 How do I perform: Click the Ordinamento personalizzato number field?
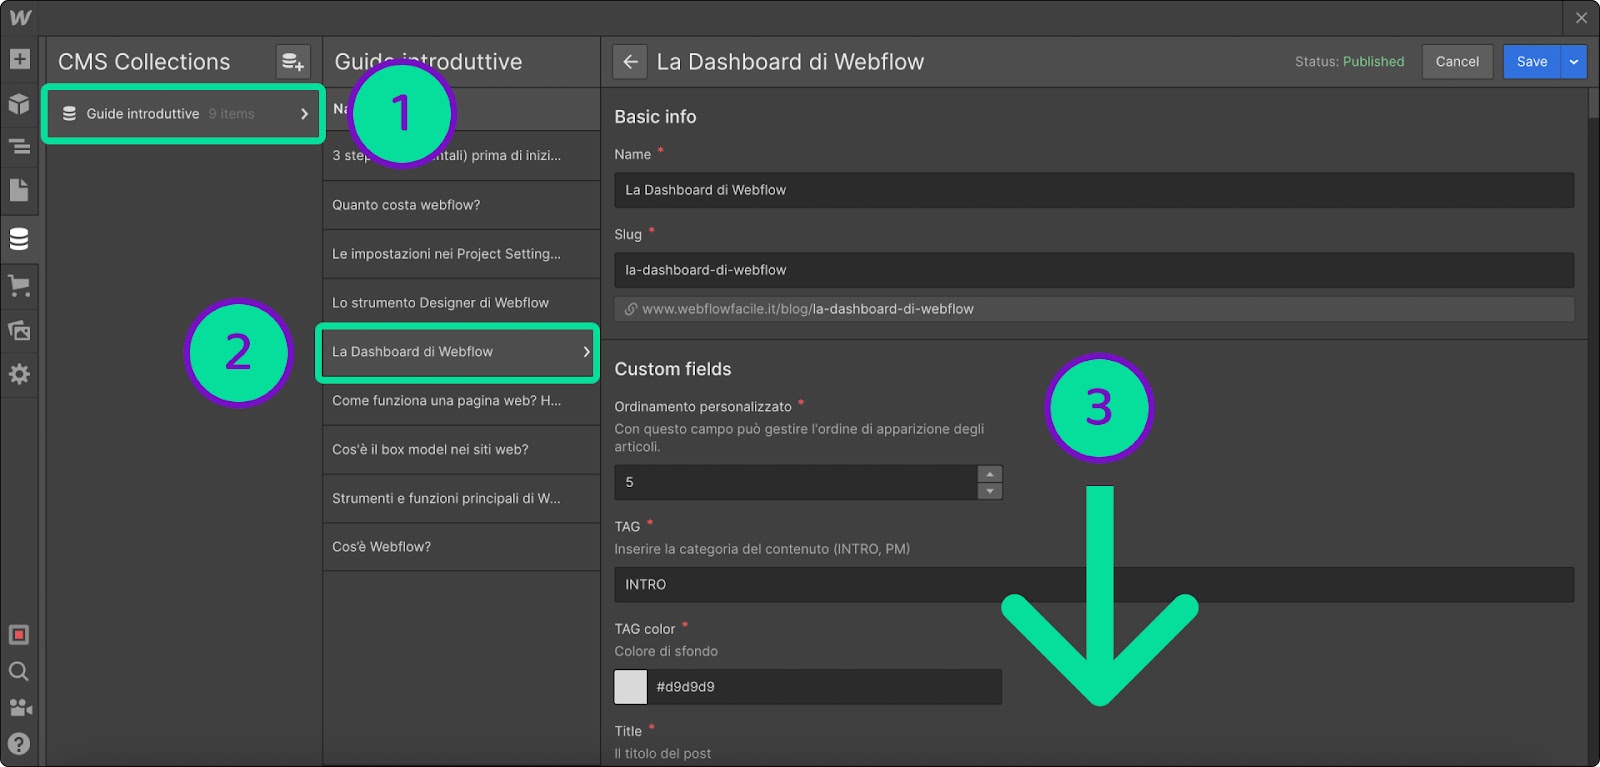(796, 482)
